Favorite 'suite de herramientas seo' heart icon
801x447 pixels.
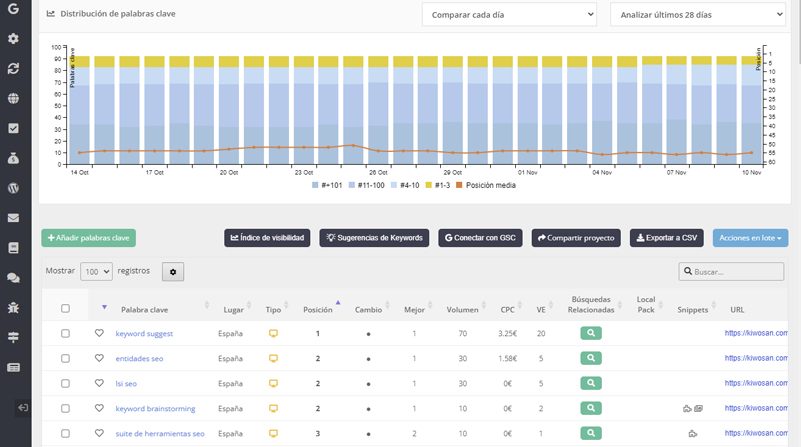pos(99,433)
